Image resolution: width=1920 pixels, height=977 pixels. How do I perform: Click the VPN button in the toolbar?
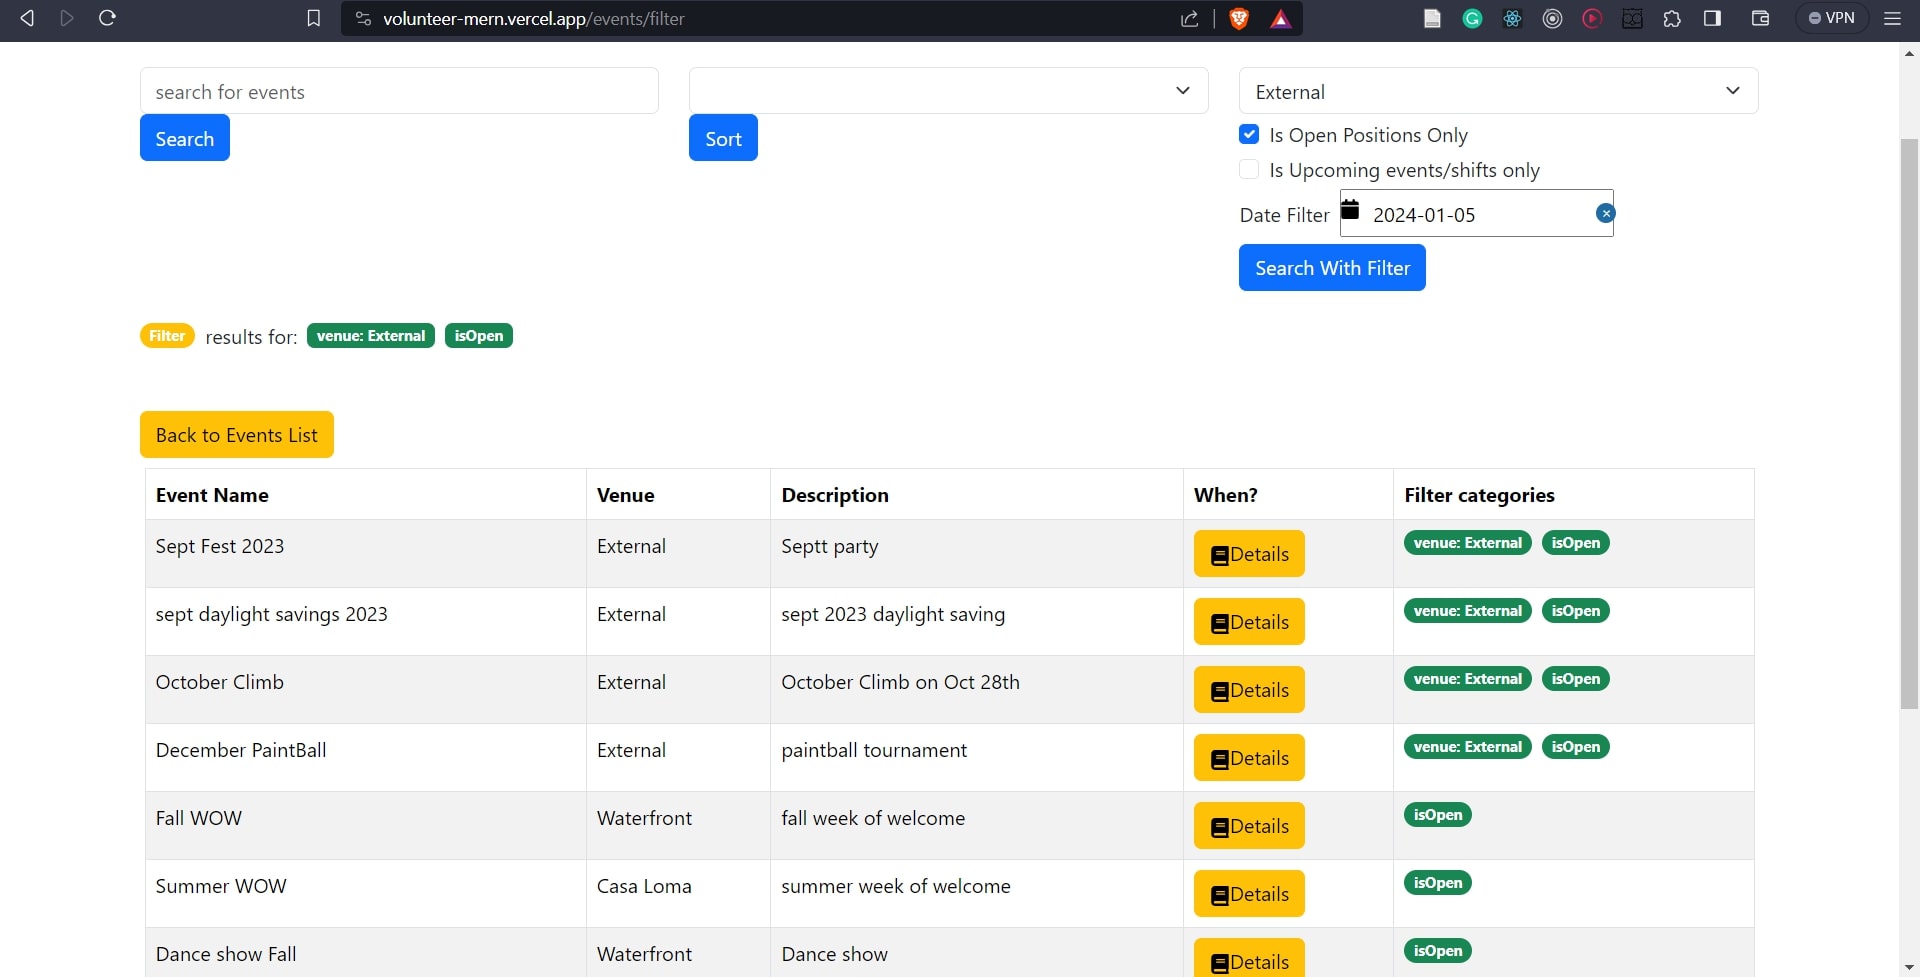pyautogui.click(x=1832, y=18)
